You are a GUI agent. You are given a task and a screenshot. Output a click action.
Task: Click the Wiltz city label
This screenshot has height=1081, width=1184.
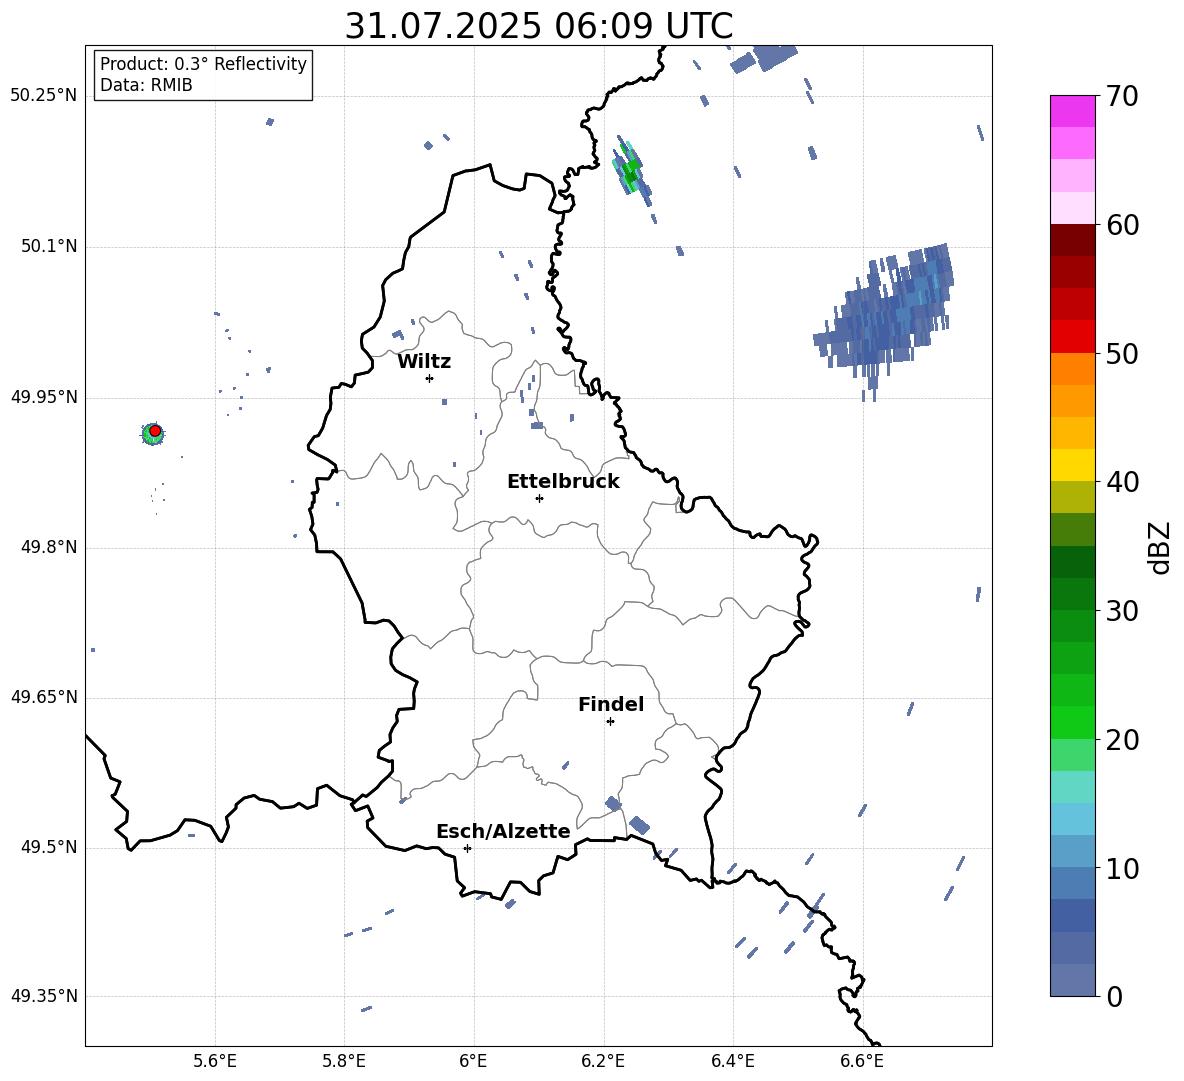[x=424, y=362]
